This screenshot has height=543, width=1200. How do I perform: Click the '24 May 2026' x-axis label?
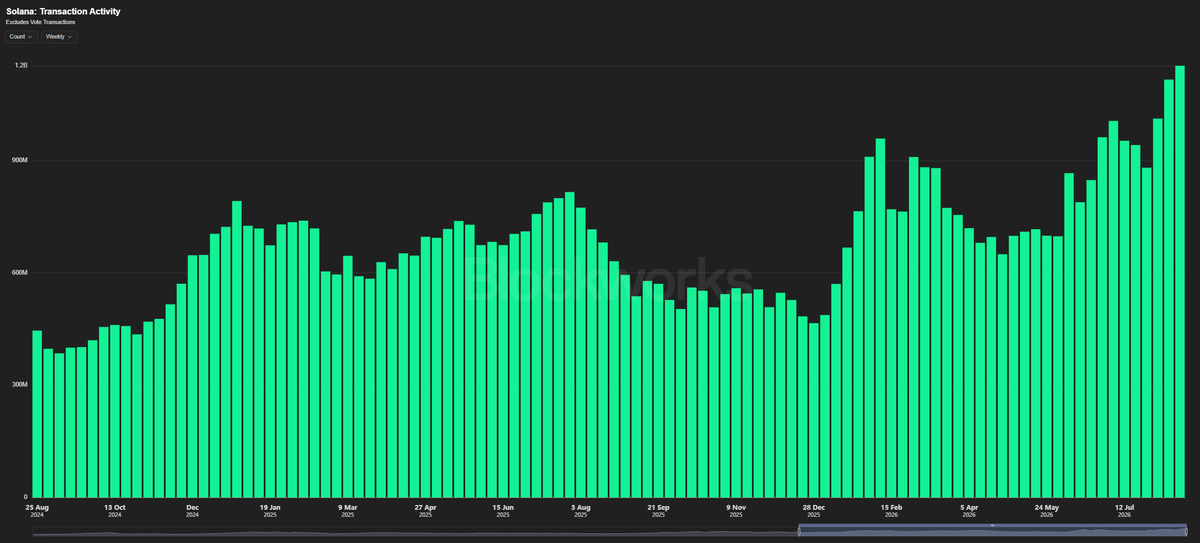1047,510
